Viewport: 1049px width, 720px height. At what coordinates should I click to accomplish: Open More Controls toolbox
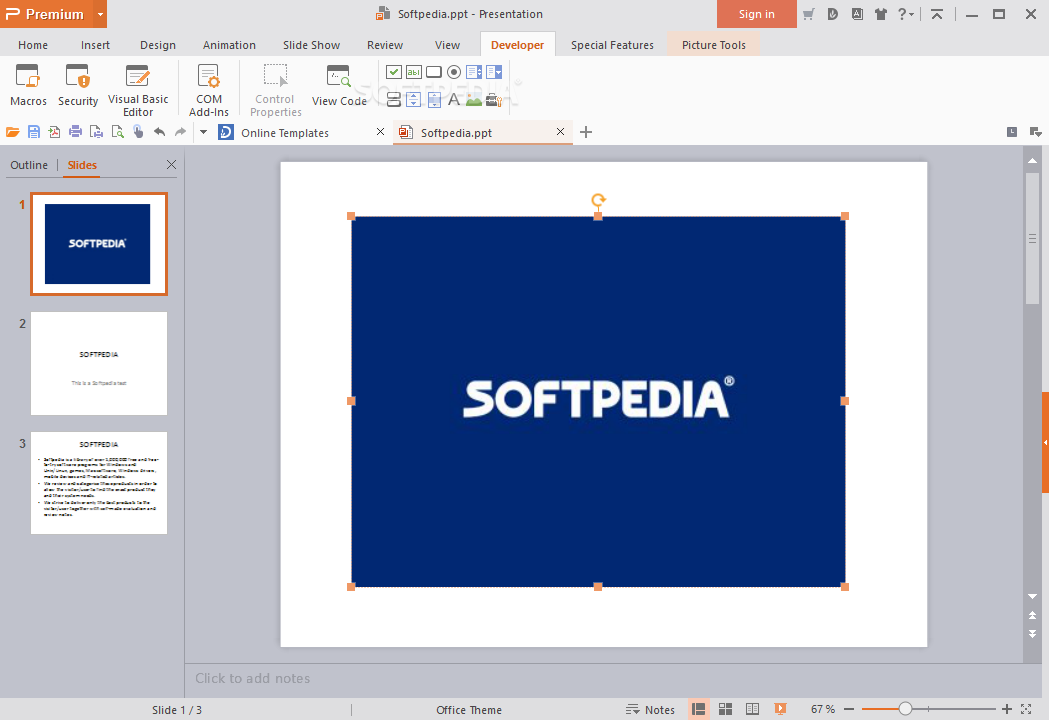(494, 100)
